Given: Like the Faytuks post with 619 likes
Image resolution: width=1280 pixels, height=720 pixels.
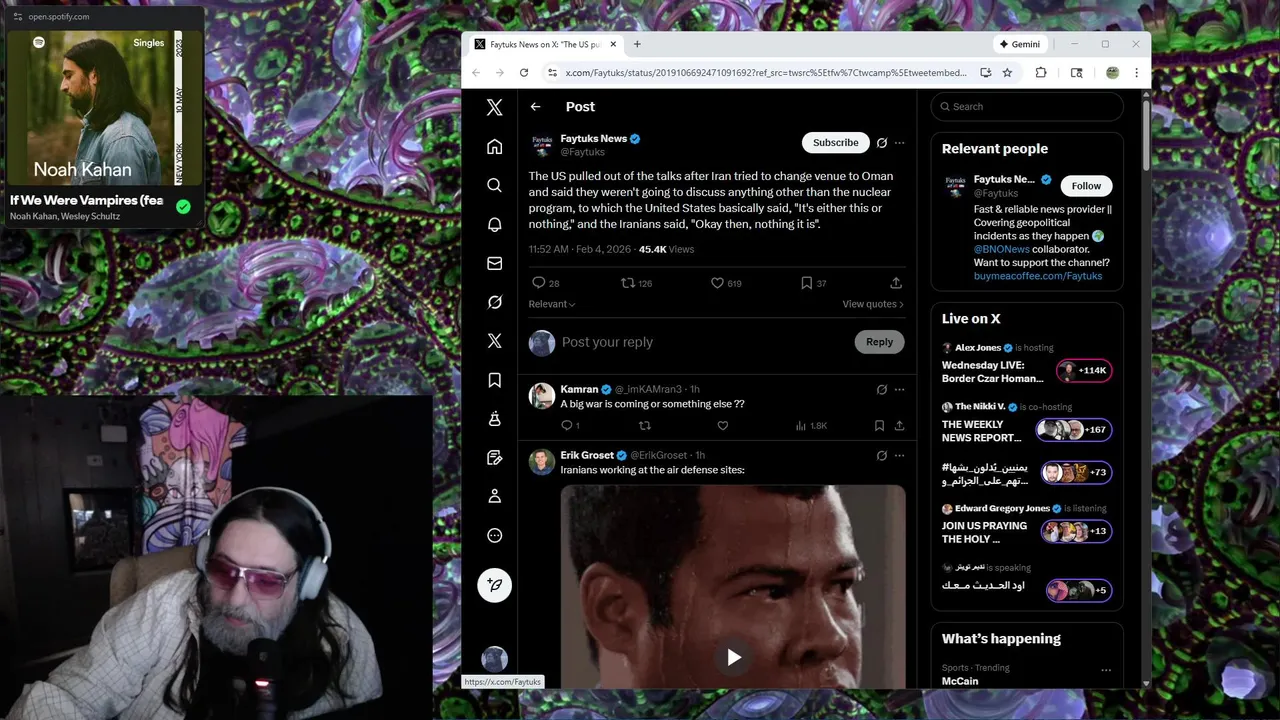Looking at the screenshot, I should point(717,283).
